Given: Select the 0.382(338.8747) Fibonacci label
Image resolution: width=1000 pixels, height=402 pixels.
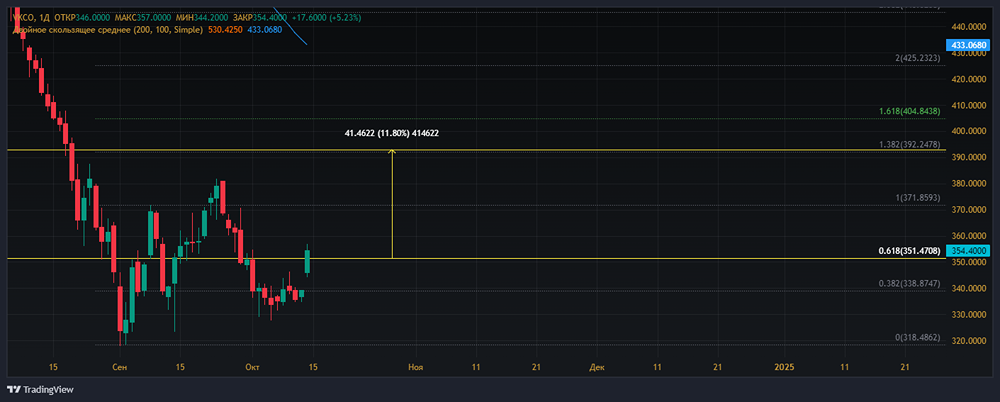Looking at the screenshot, I should [x=909, y=283].
